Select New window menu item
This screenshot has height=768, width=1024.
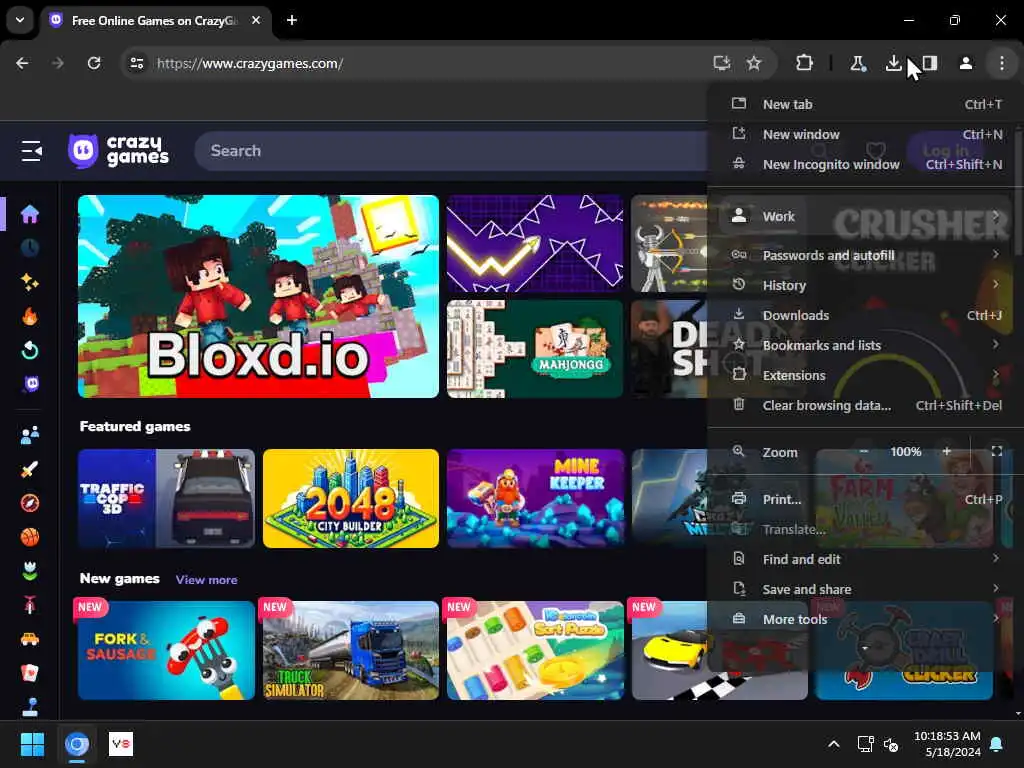click(866, 135)
